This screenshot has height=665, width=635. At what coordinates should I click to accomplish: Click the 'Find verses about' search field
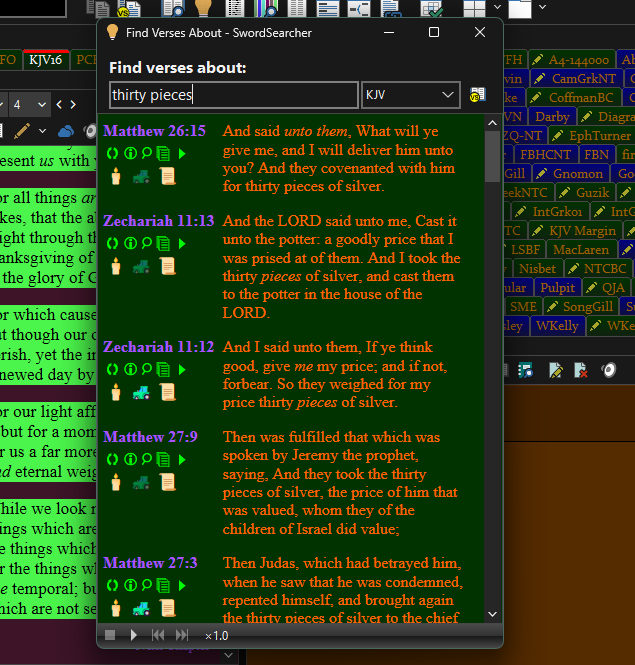pyautogui.click(x=234, y=95)
